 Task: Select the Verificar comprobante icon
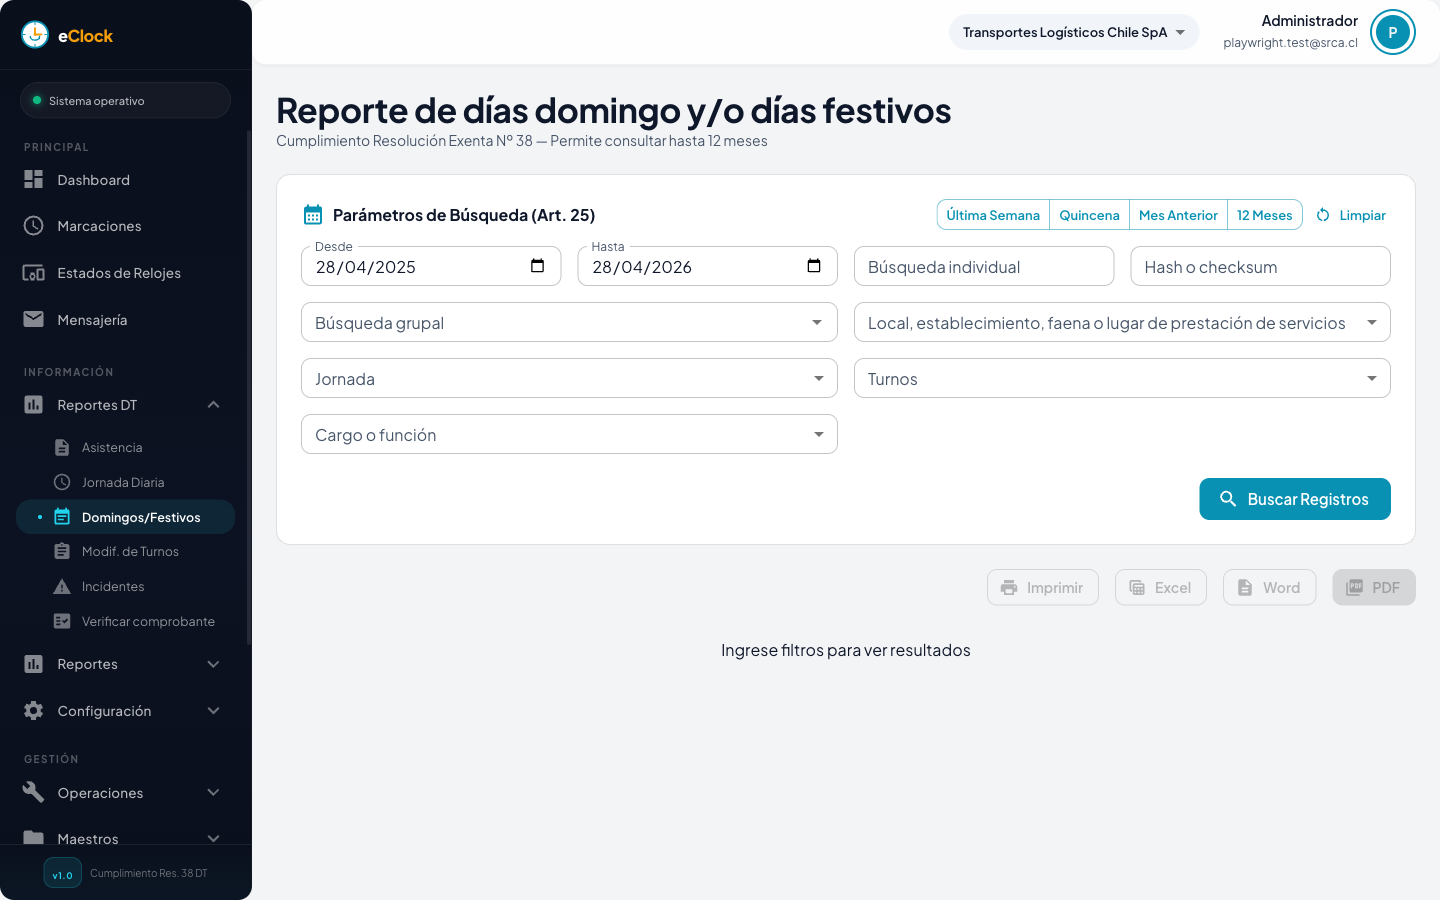point(61,621)
